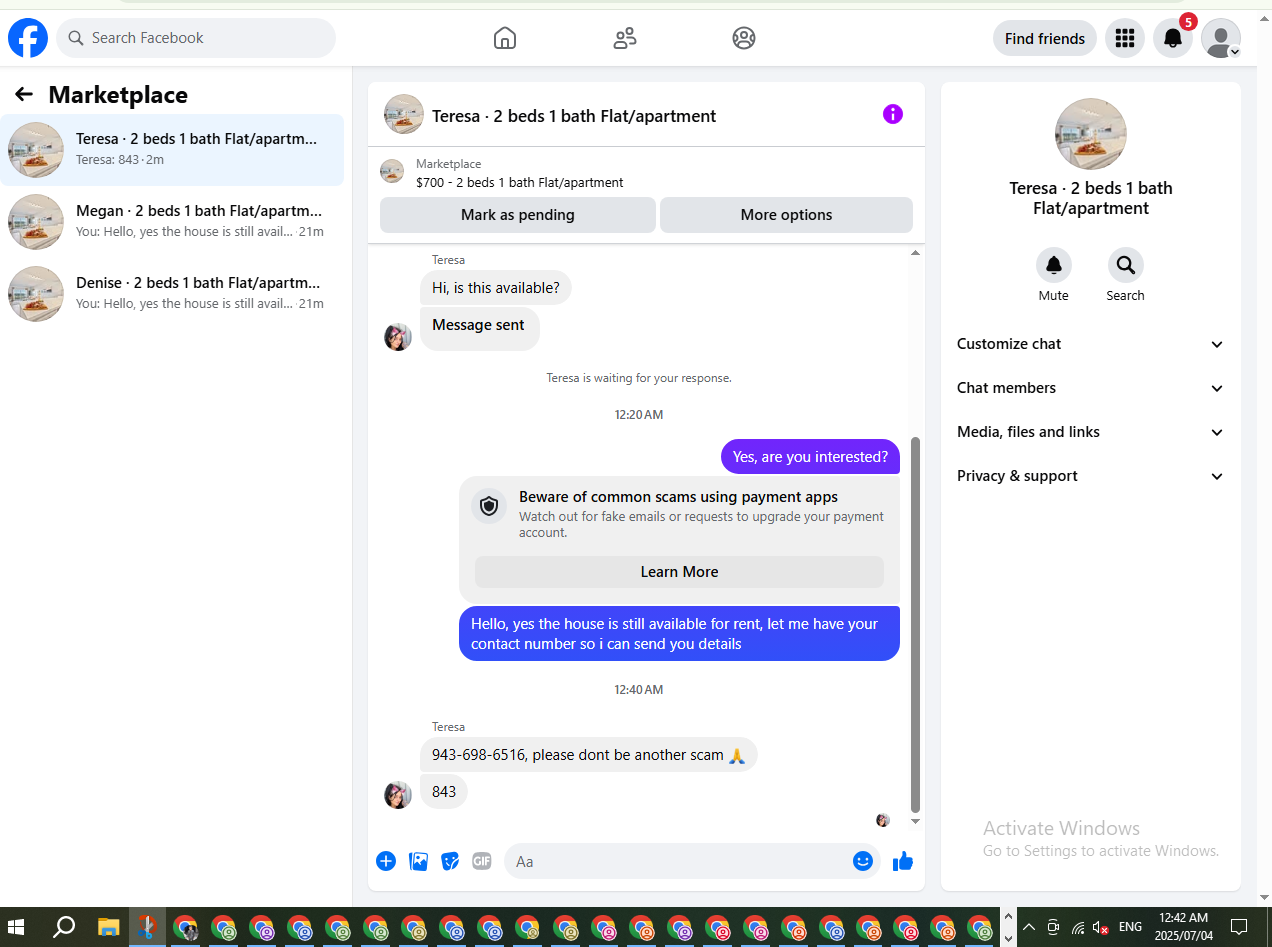Click chat scrollbar down arrow
The height and width of the screenshot is (947, 1272).
click(x=915, y=822)
